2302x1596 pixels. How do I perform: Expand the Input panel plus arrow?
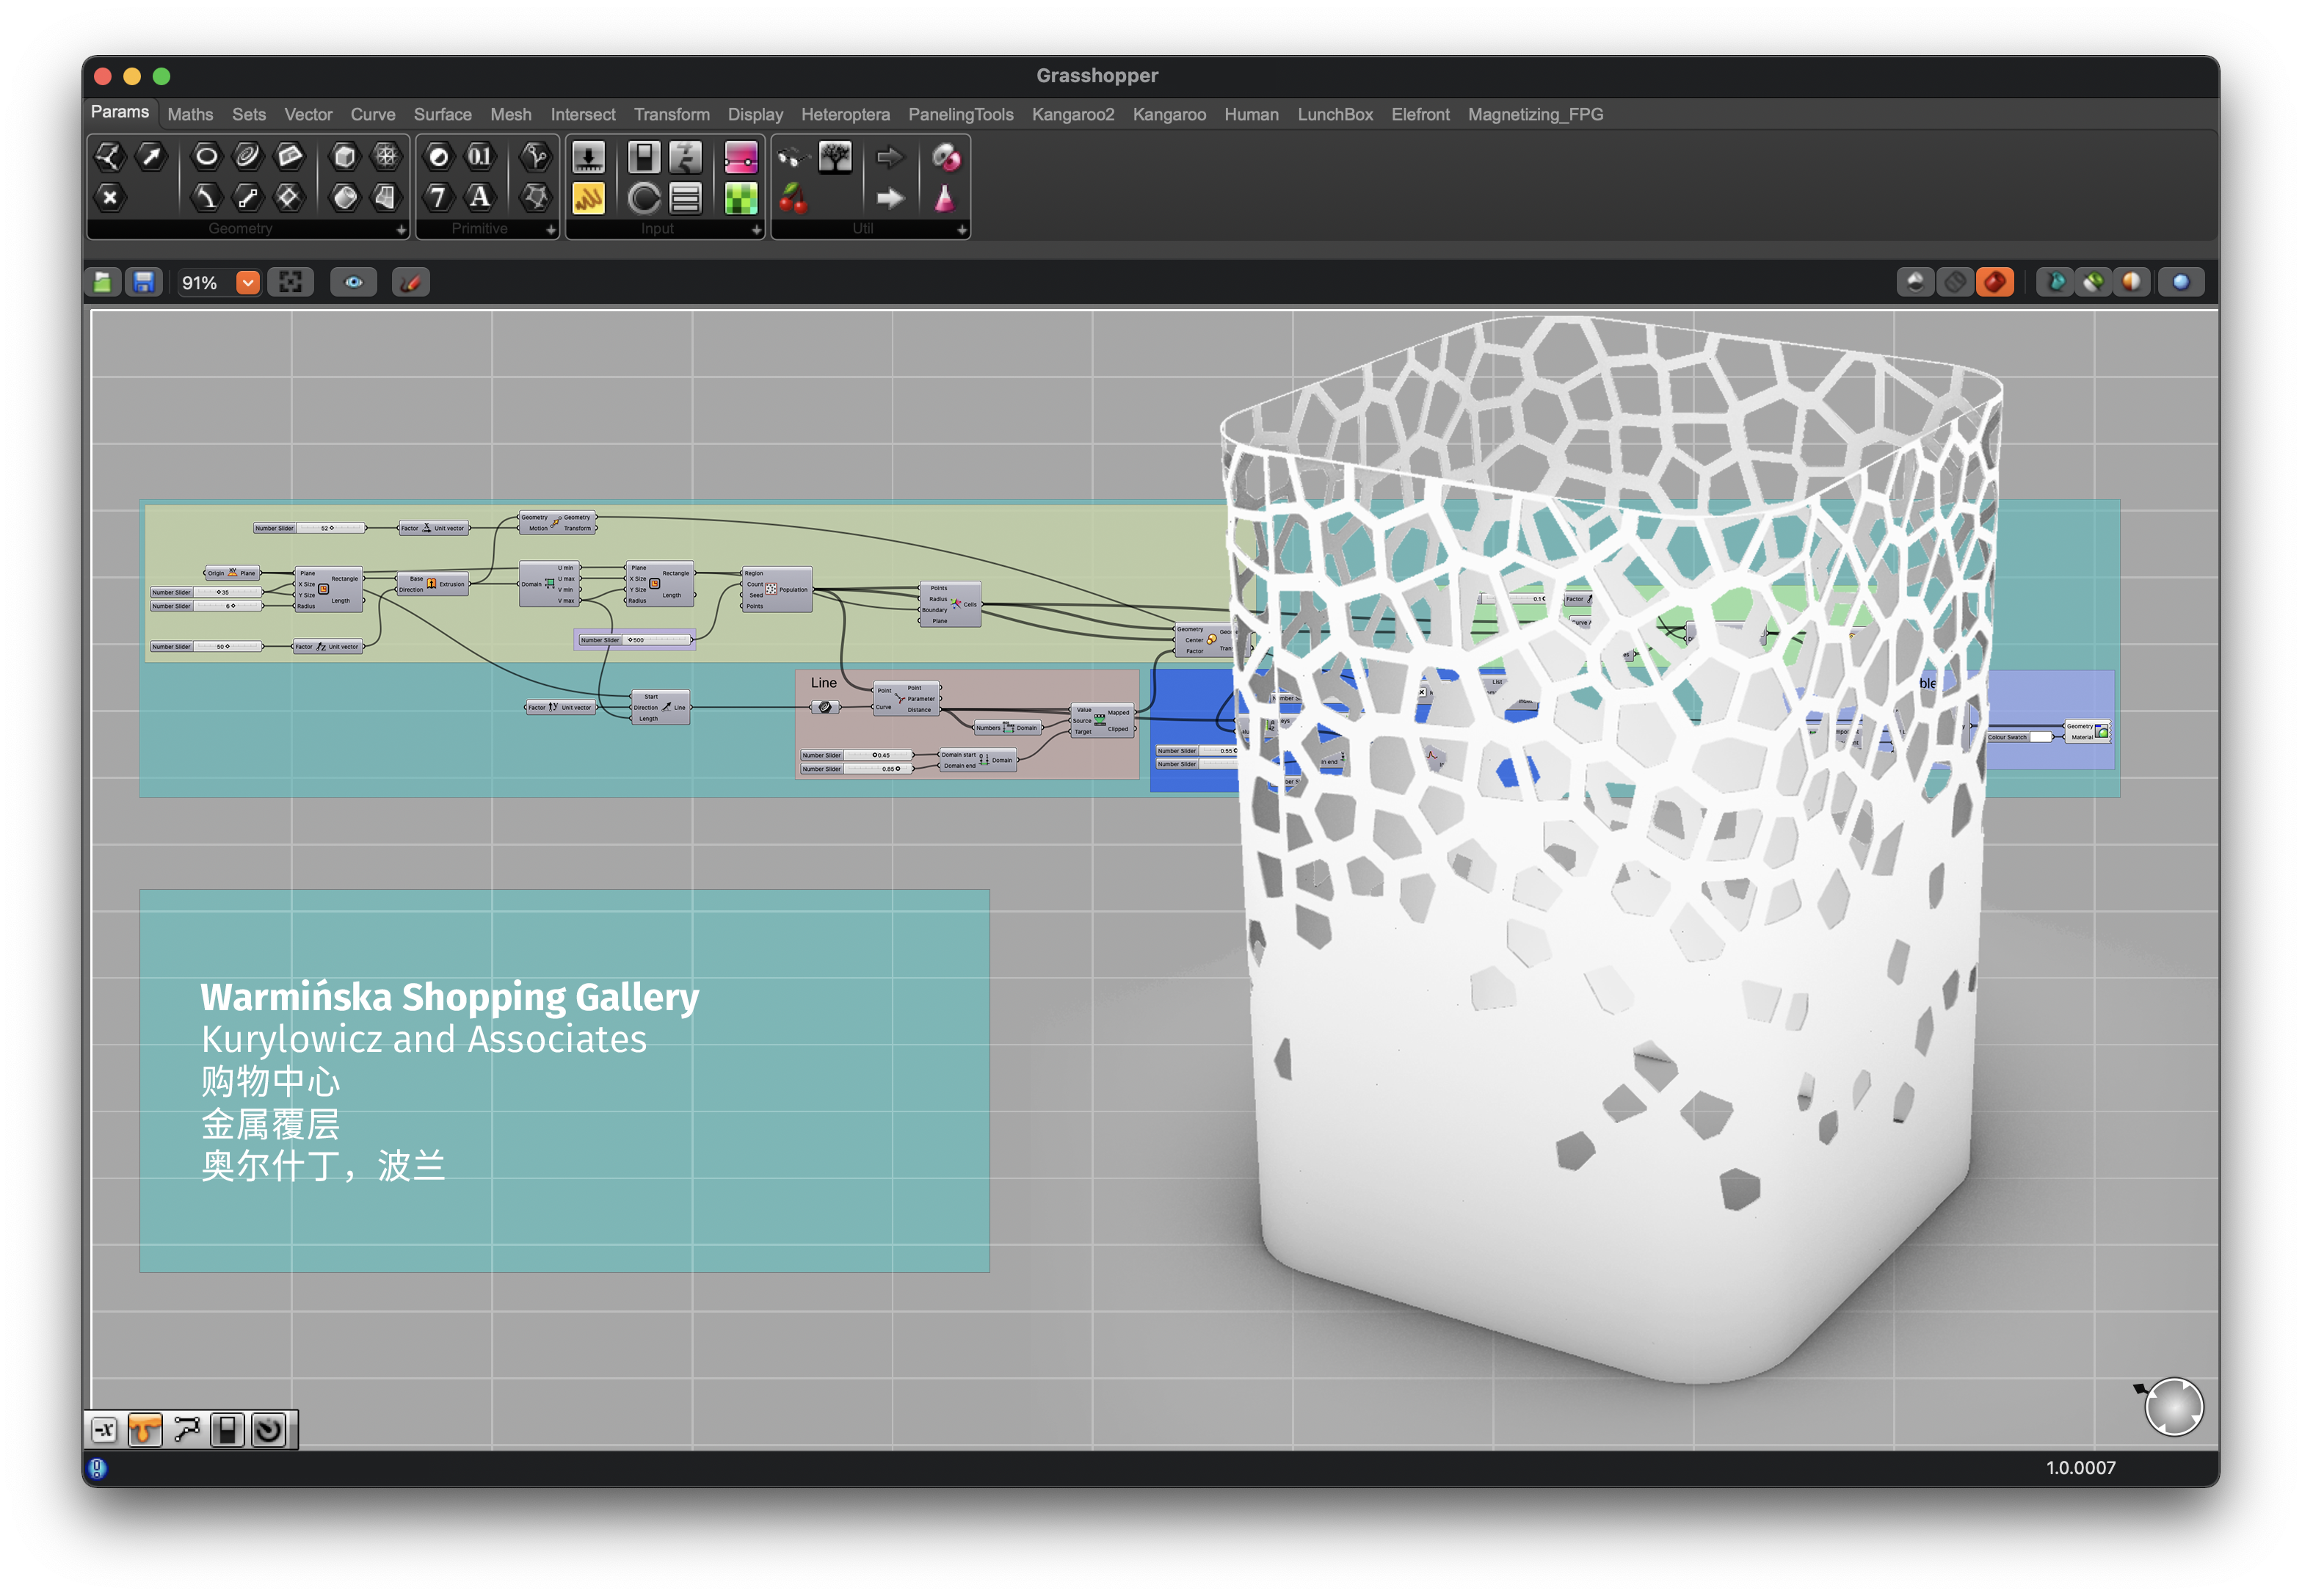(x=756, y=230)
